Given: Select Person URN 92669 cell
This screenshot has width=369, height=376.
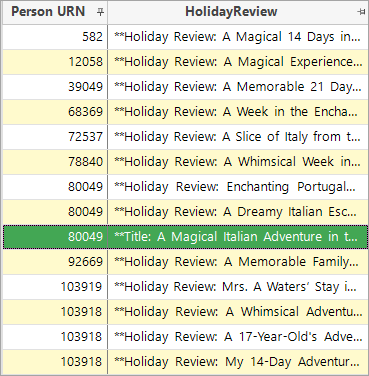Looking at the screenshot, I should point(55,262).
